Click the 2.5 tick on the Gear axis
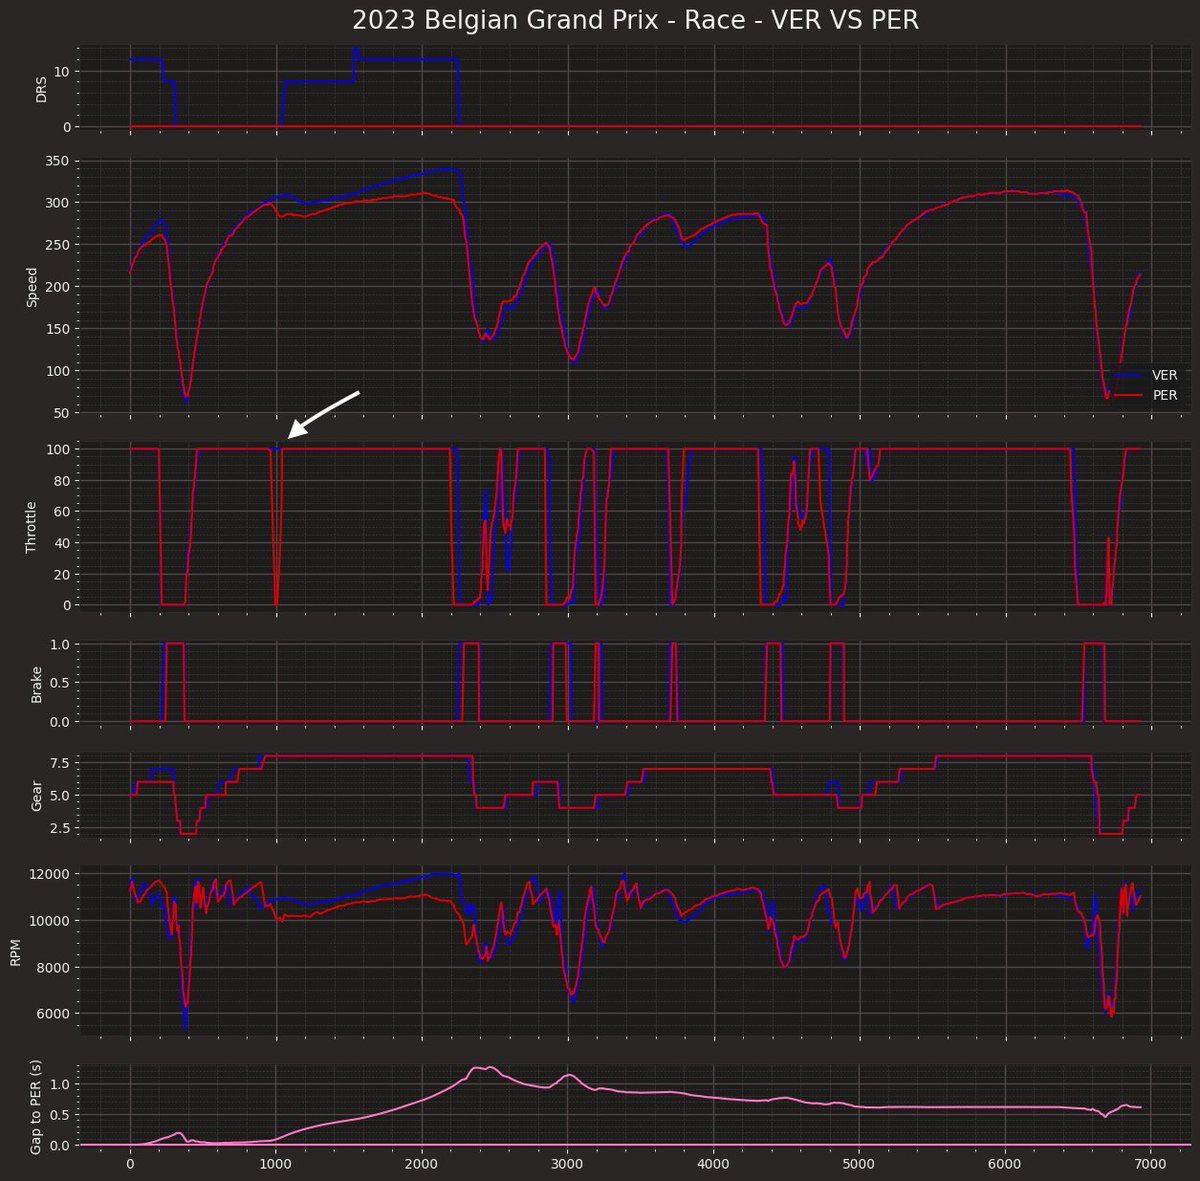 click(59, 828)
